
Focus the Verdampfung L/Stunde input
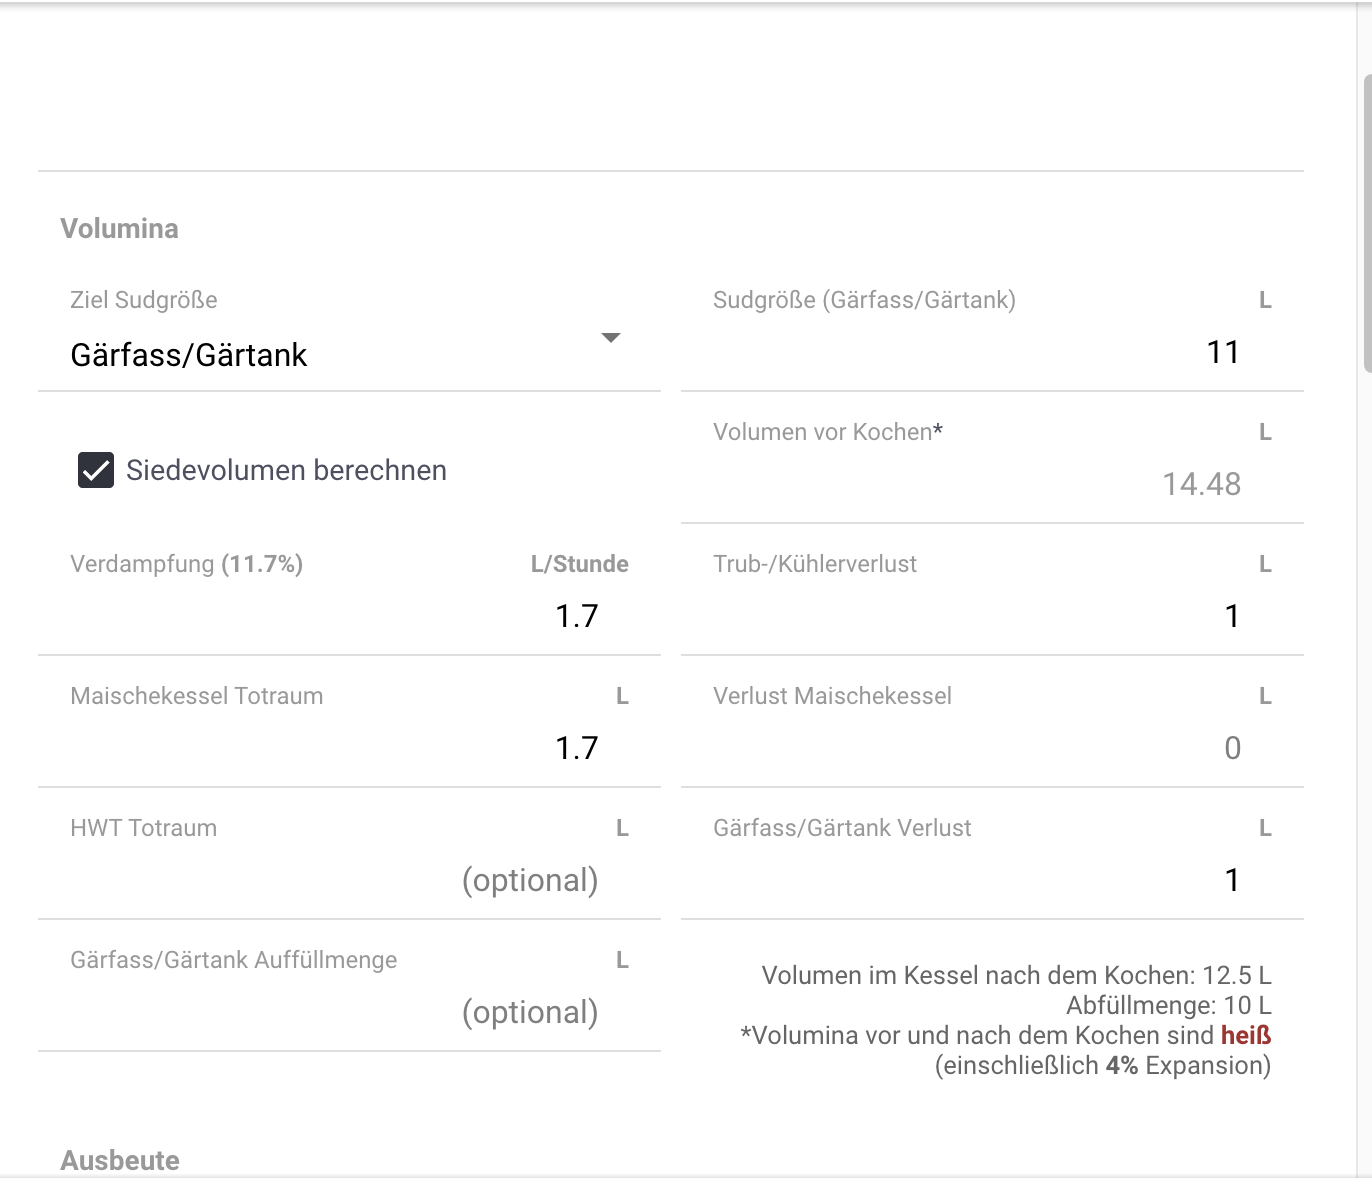coord(350,616)
